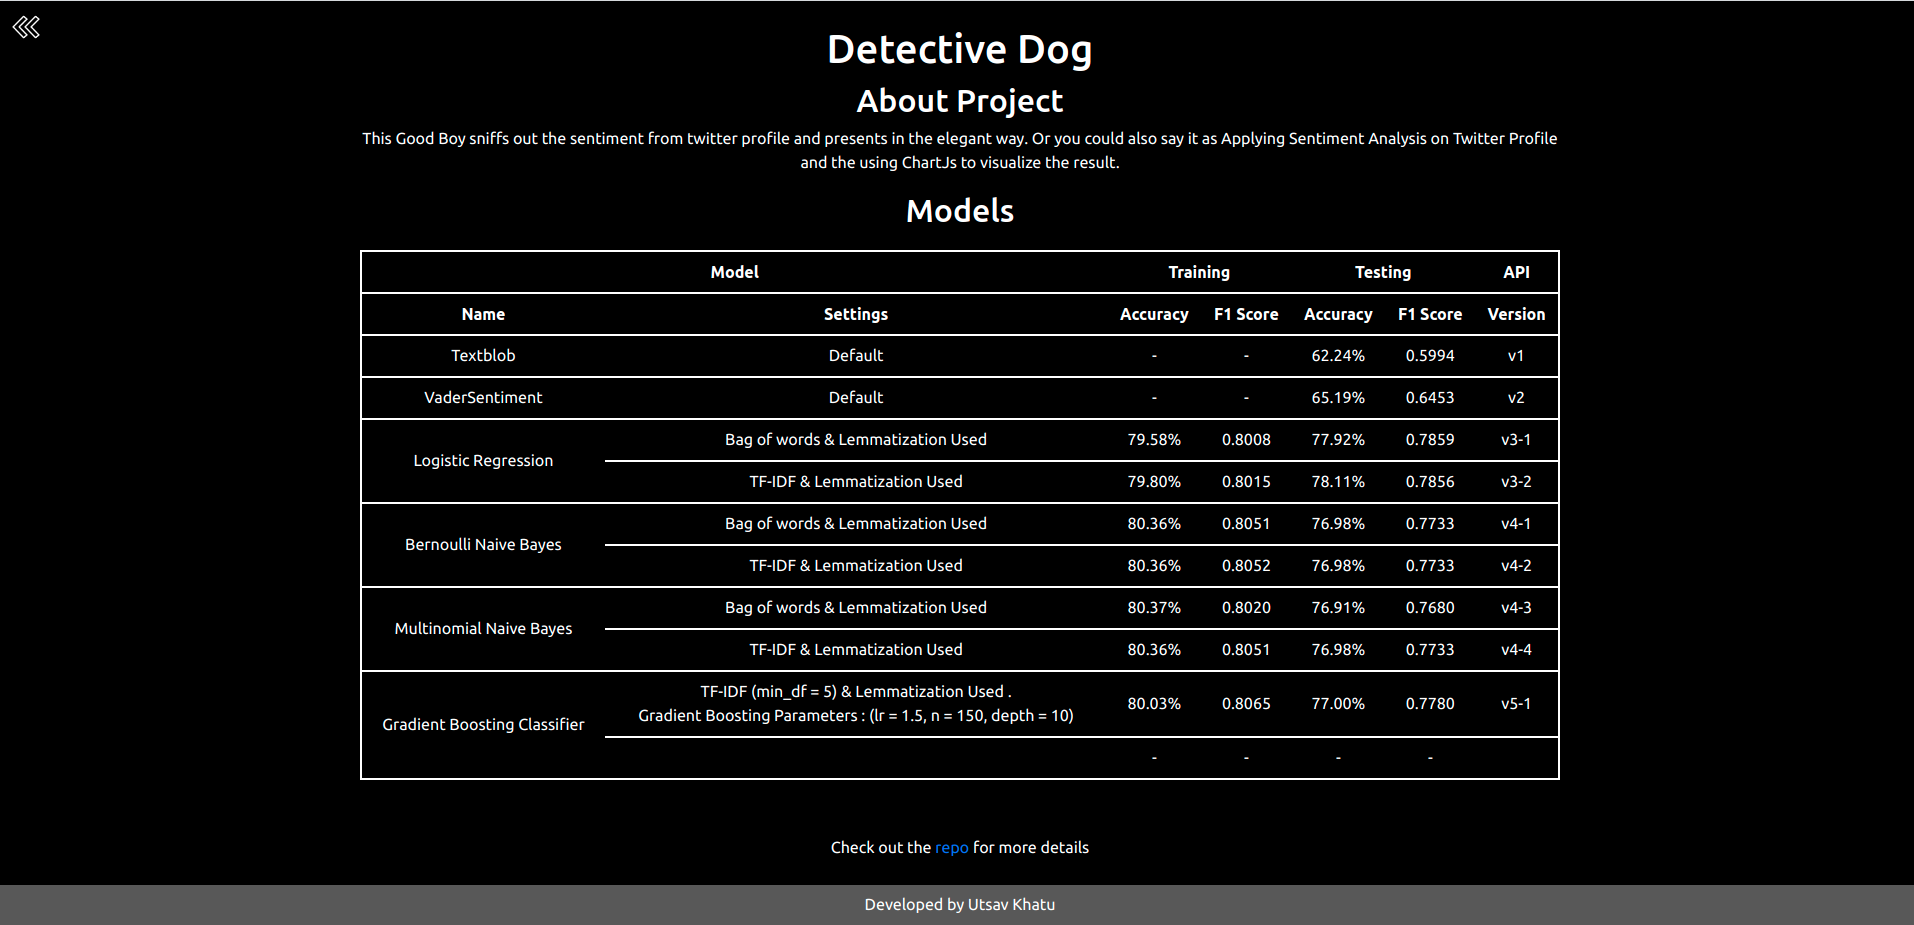
Task: Click version v3-2 cell
Action: 1516,481
